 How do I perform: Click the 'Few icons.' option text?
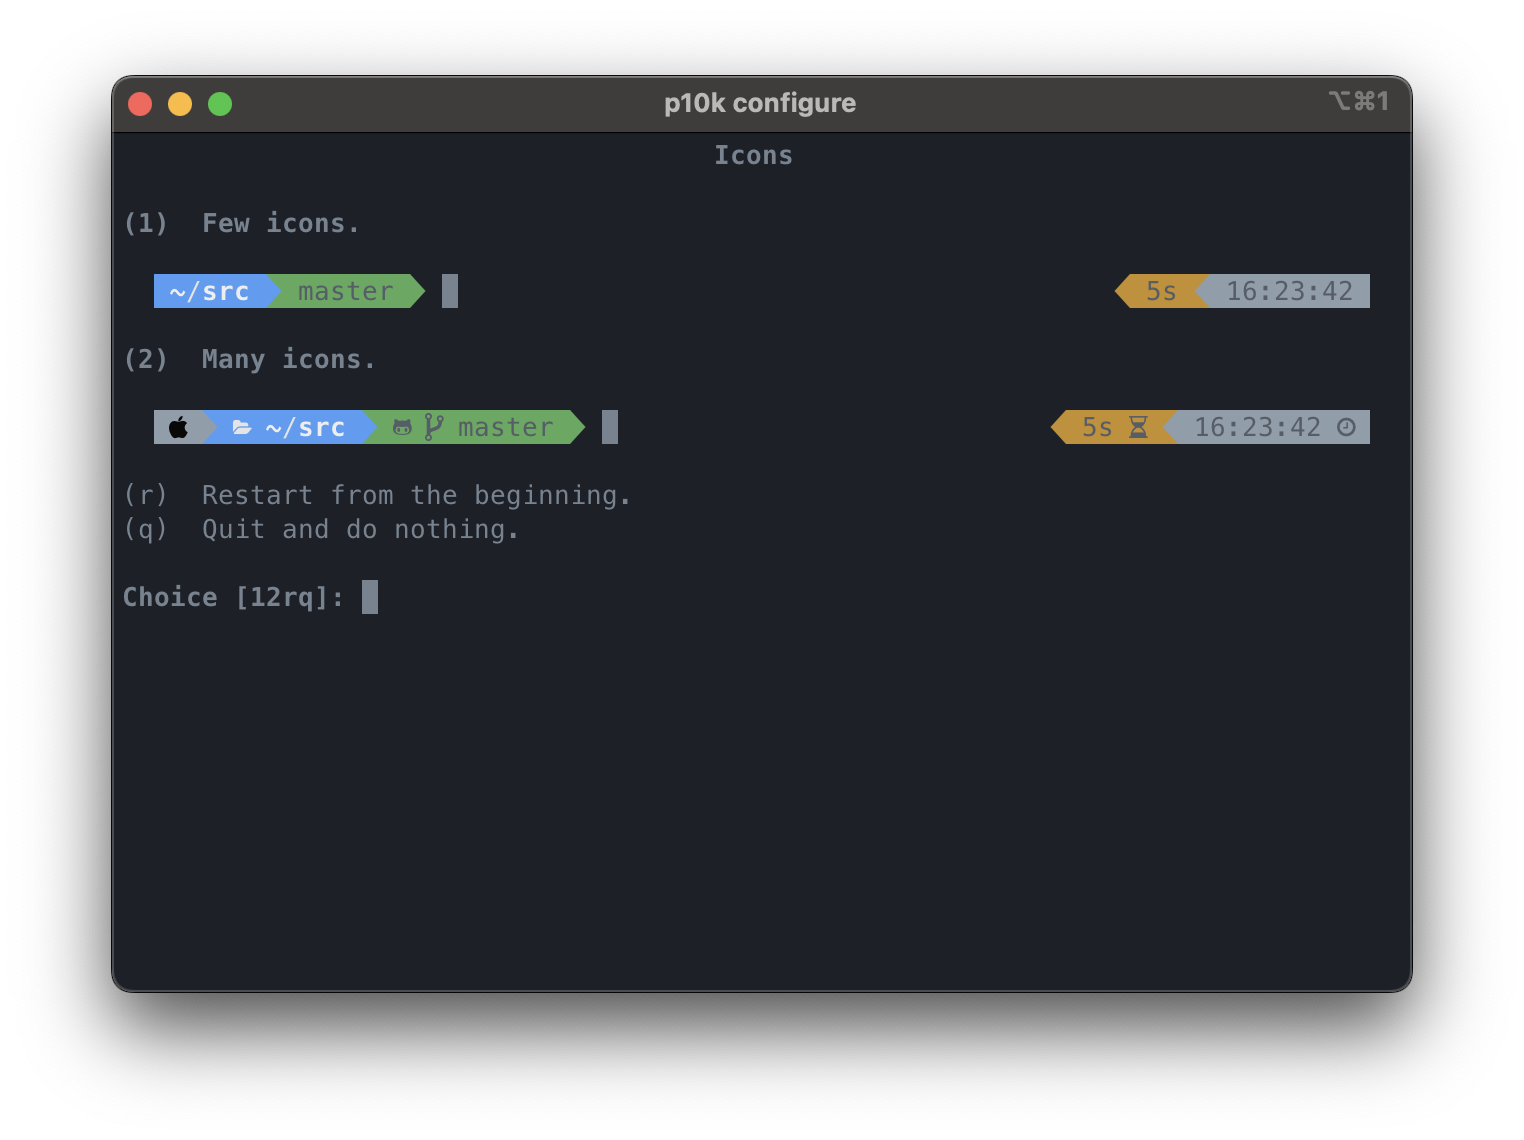(x=281, y=223)
